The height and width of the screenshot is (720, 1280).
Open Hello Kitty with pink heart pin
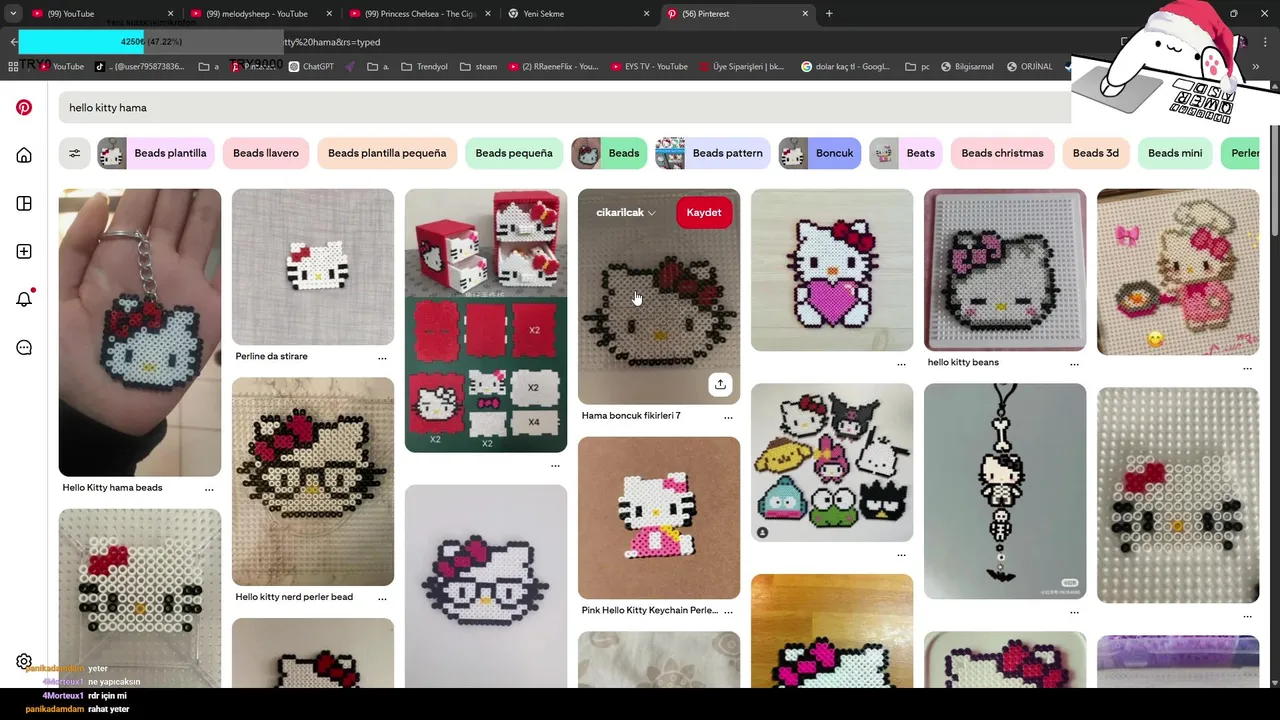point(832,270)
